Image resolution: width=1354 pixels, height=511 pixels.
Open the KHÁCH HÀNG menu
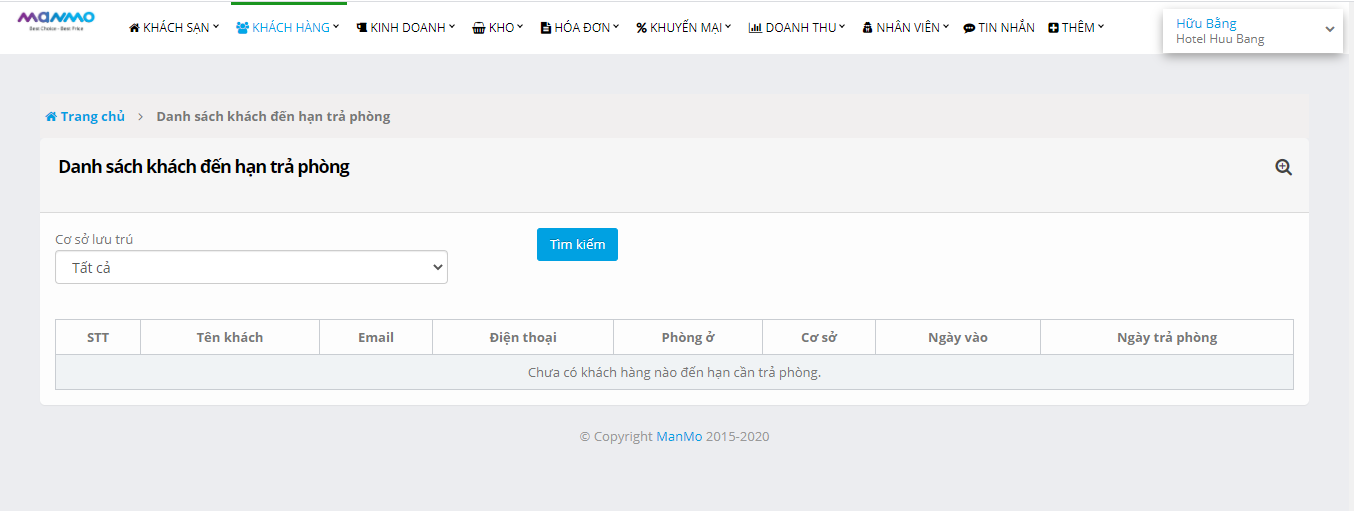click(x=288, y=28)
